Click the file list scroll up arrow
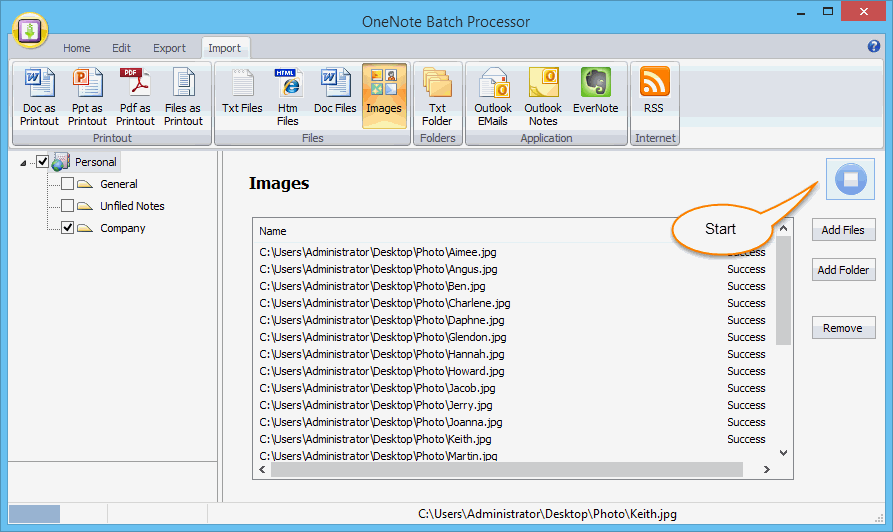The image size is (893, 532). click(784, 228)
